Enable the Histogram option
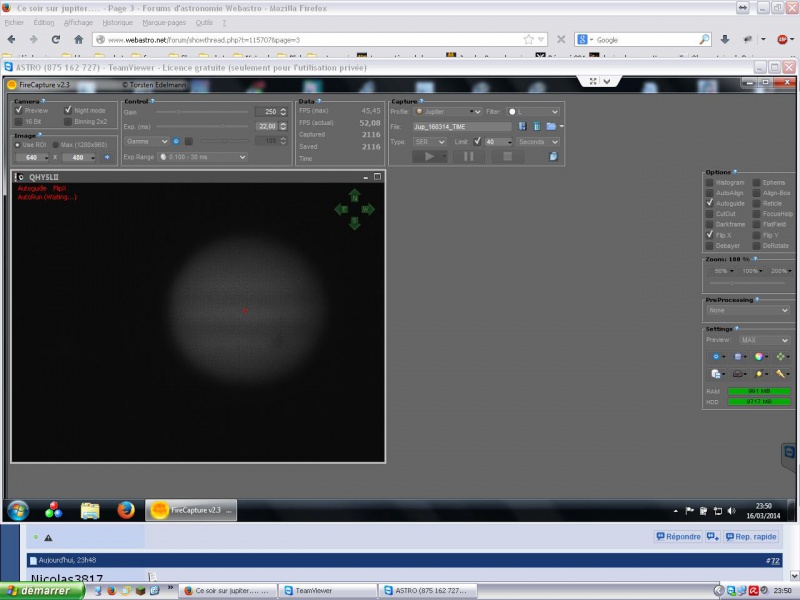Screen dimensions: 800x600 tap(710, 182)
